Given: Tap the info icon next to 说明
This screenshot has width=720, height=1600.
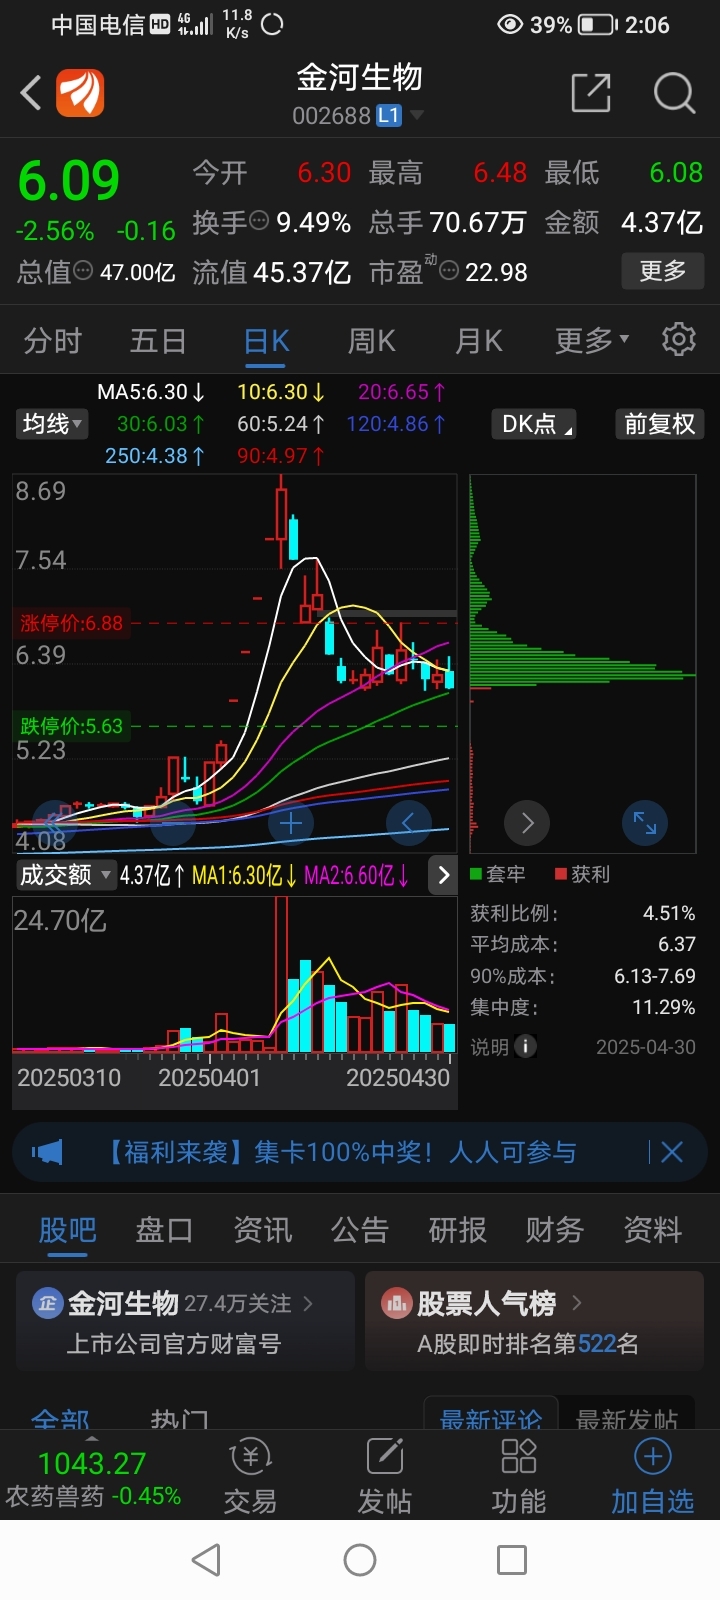Looking at the screenshot, I should (x=525, y=1046).
